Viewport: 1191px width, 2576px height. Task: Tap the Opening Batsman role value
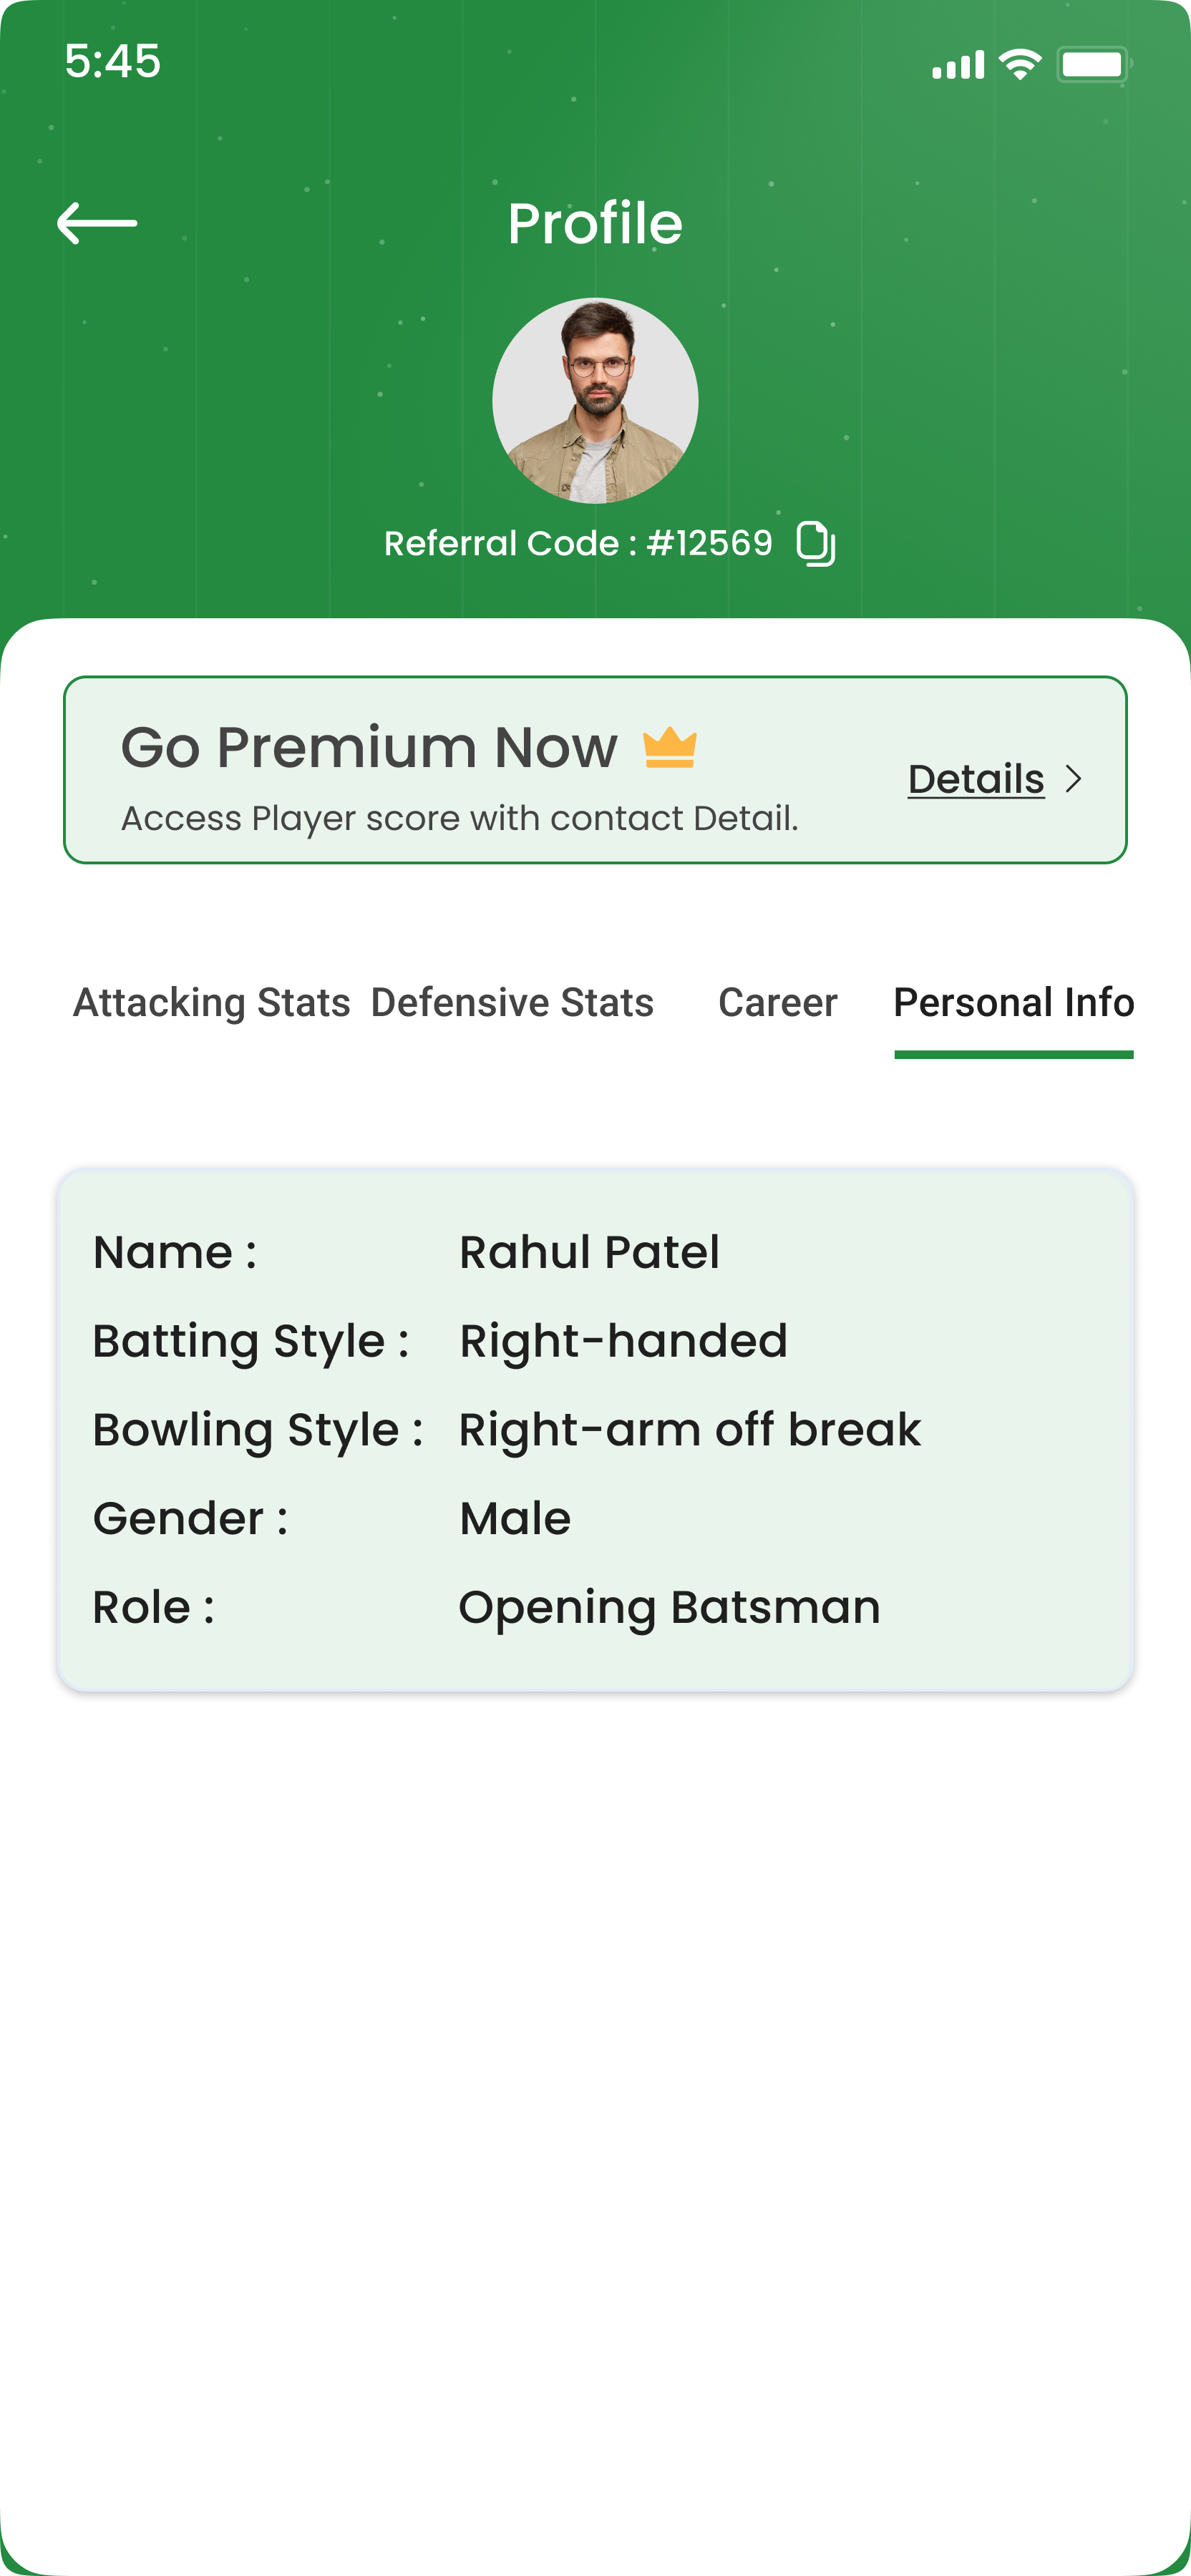(x=669, y=1608)
